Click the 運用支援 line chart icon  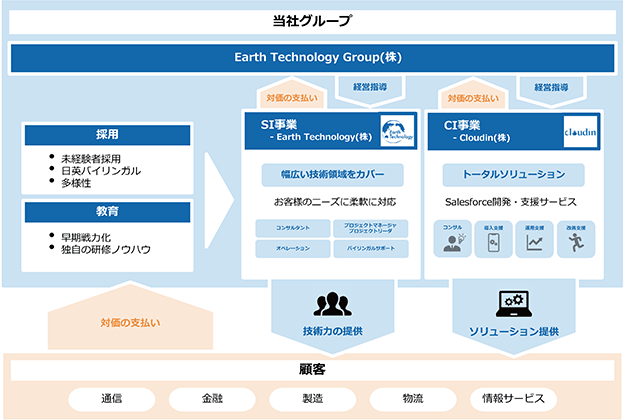point(534,242)
